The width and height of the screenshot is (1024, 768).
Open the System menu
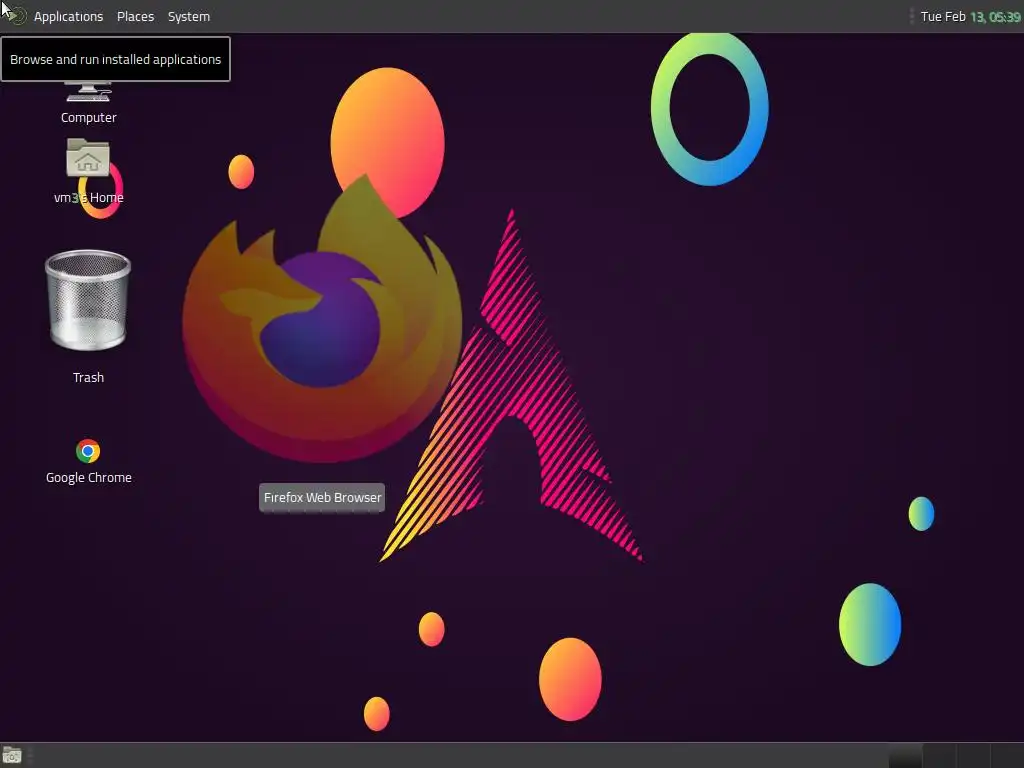click(x=189, y=16)
